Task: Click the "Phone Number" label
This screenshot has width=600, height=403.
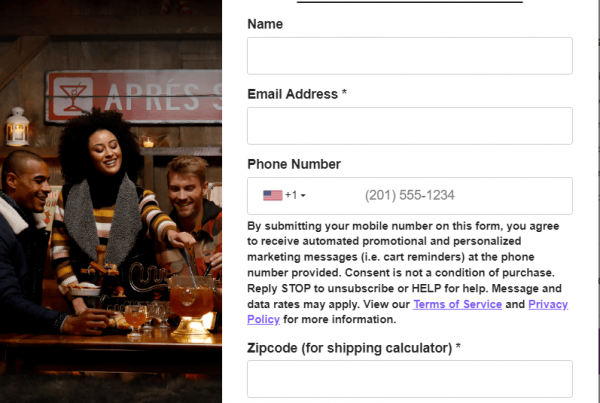Action: tap(294, 164)
